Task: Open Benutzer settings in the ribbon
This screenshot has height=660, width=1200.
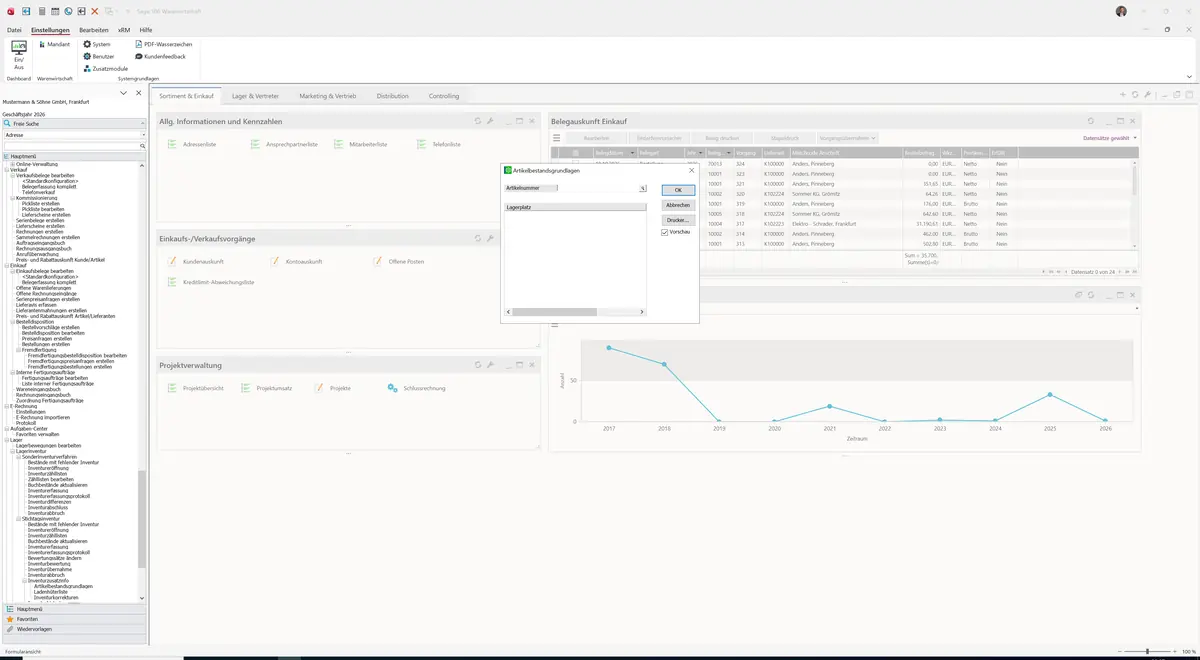Action: pos(99,57)
